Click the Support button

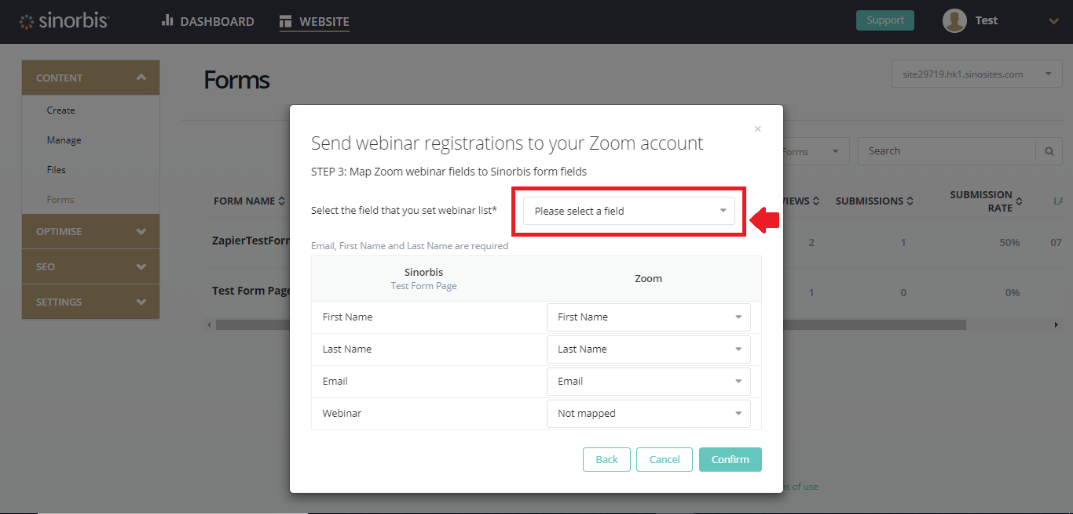coord(885,21)
